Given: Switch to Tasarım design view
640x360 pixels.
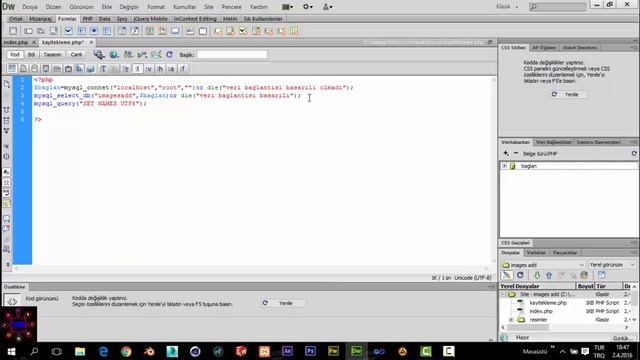Looking at the screenshot, I should (52, 55).
